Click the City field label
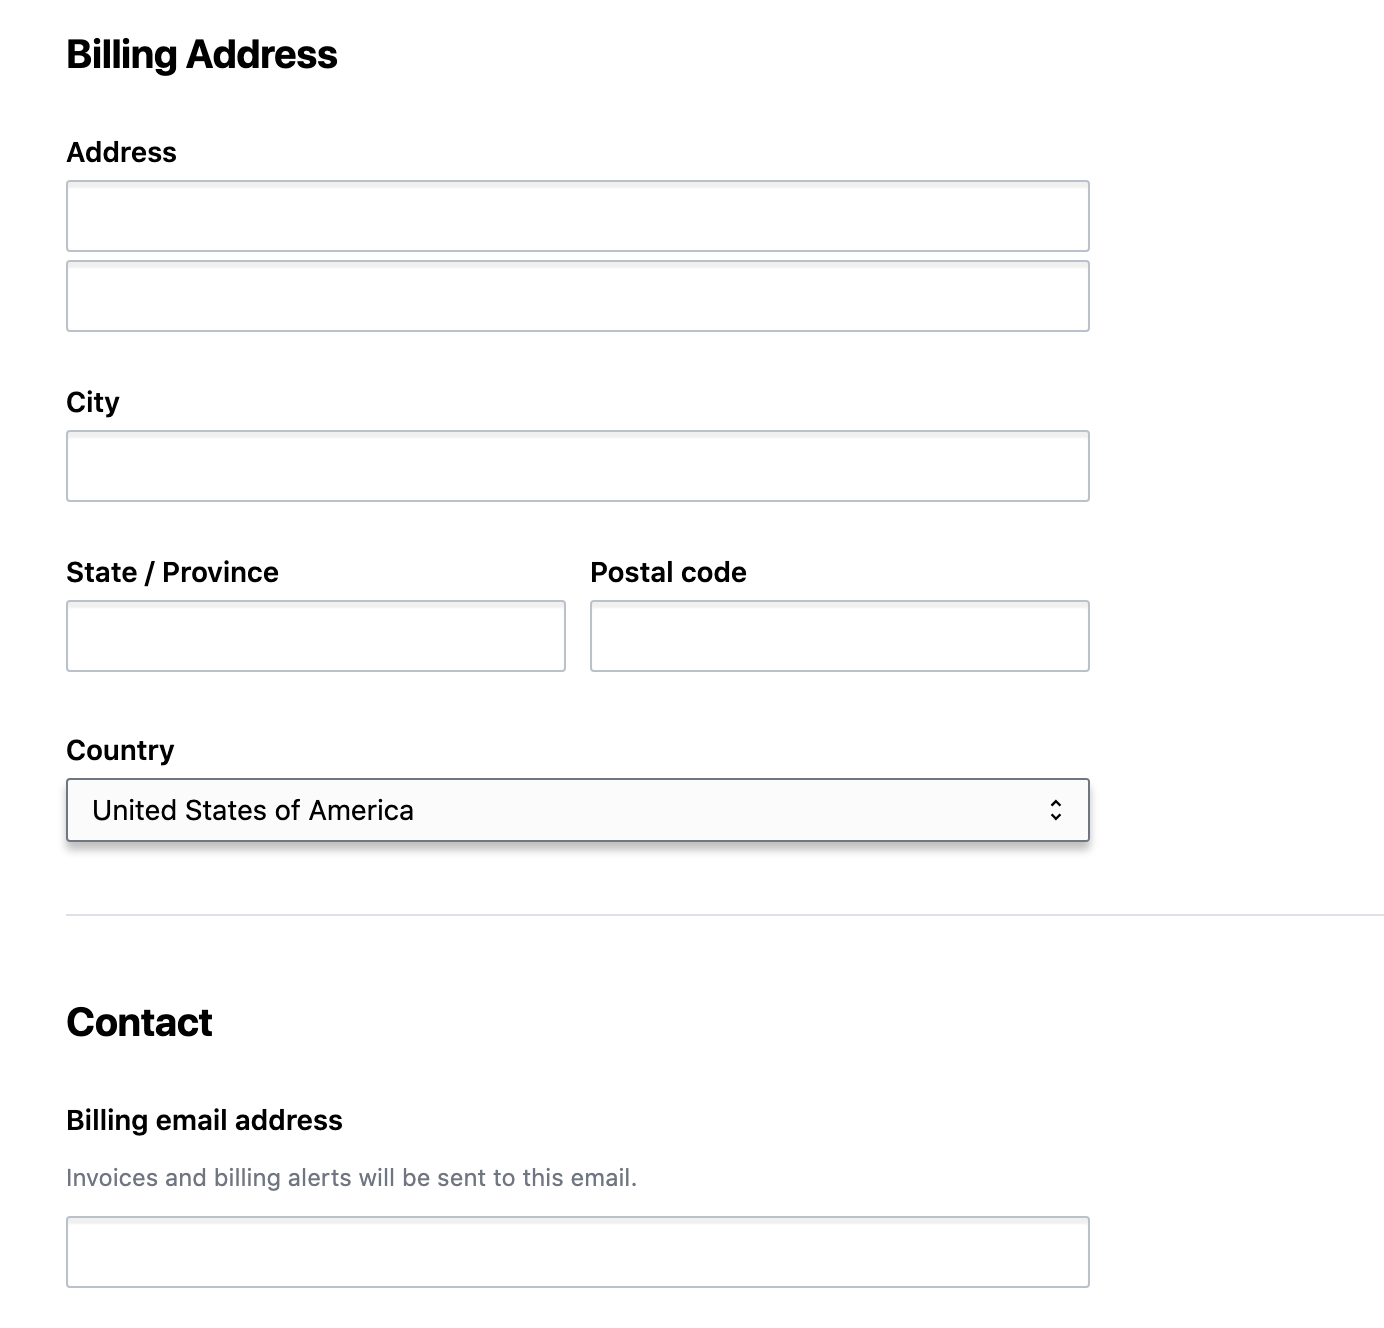The image size is (1384, 1328). 93,402
